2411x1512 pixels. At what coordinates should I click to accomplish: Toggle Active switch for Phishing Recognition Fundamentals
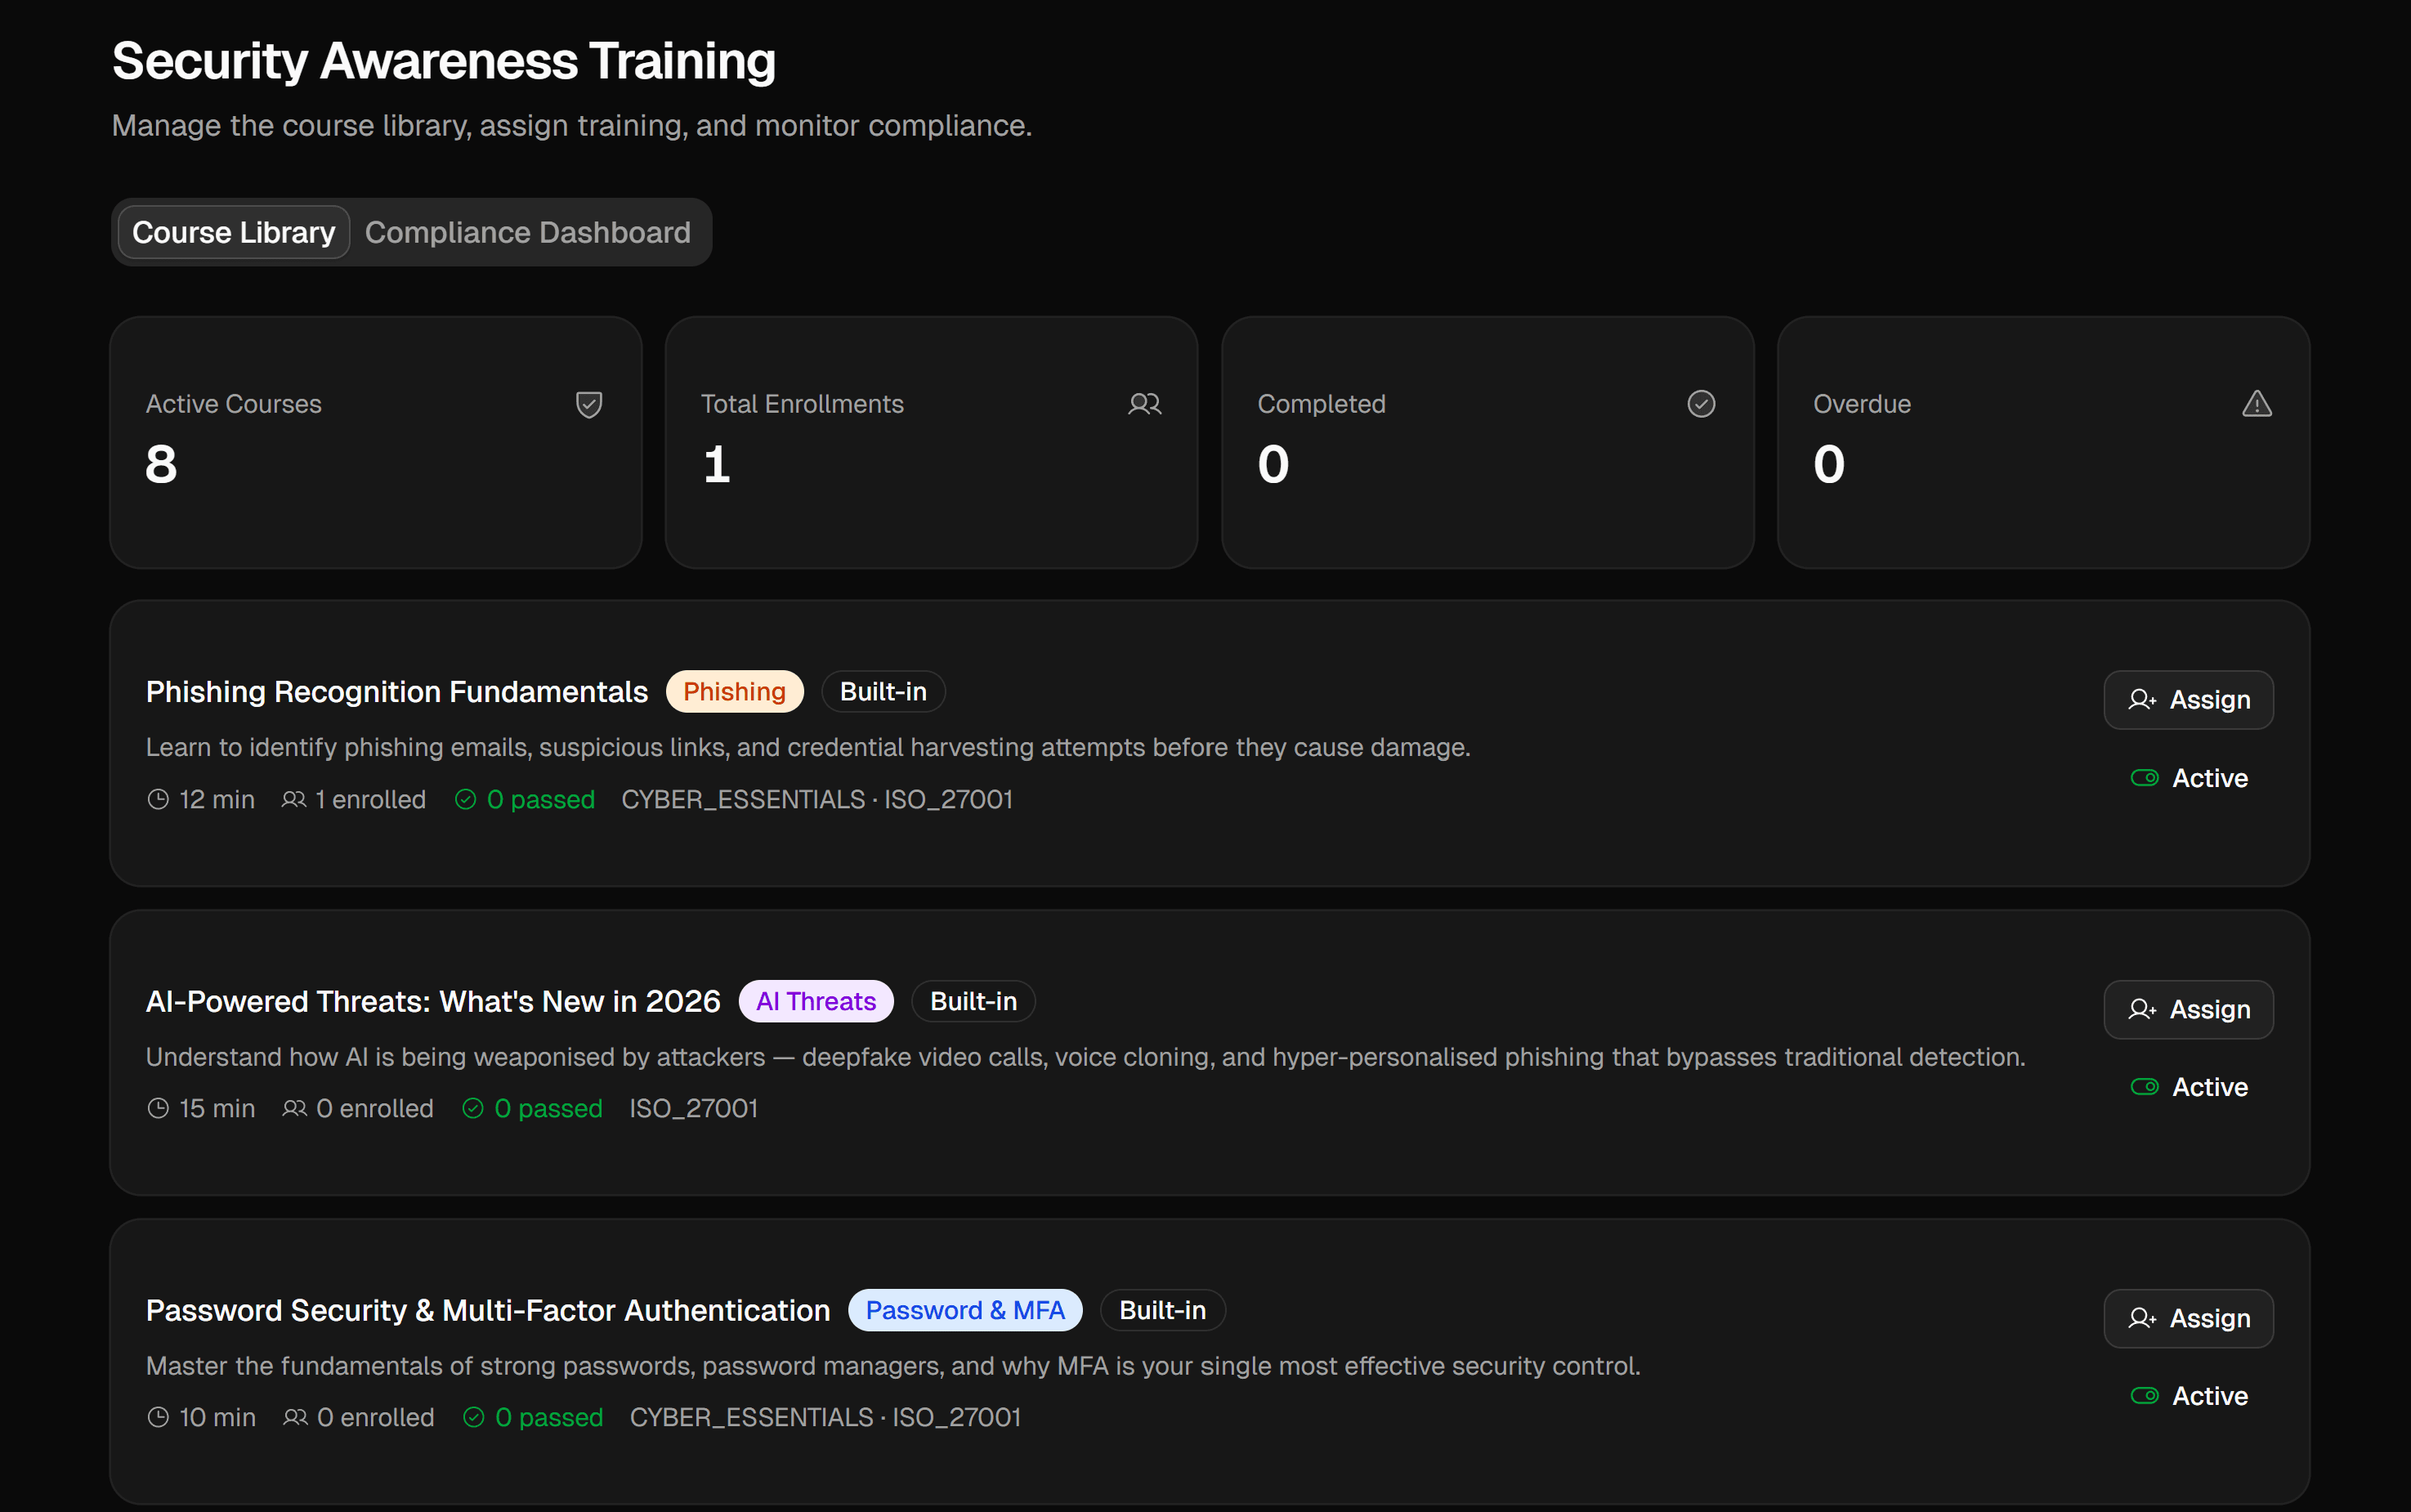(2144, 778)
